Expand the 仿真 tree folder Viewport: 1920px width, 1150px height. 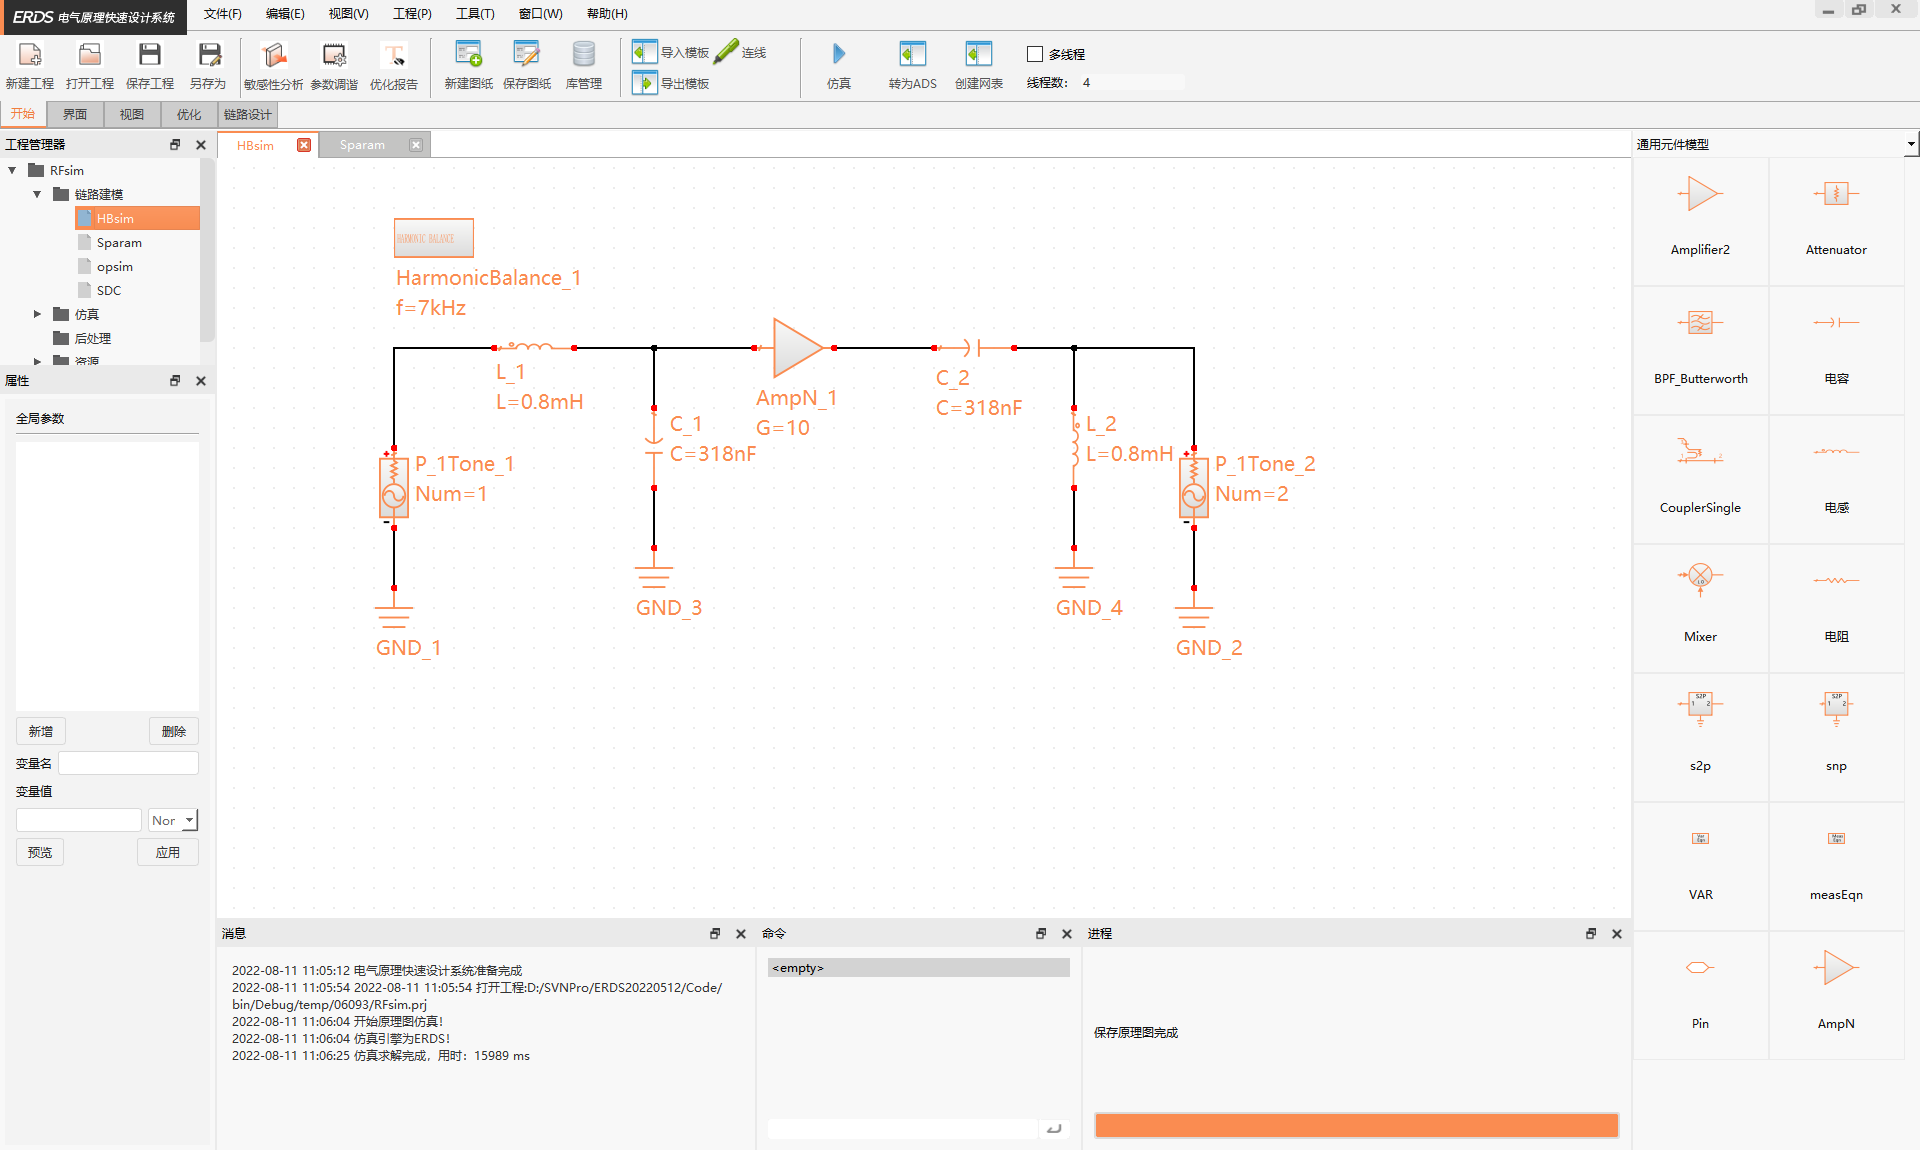37,314
